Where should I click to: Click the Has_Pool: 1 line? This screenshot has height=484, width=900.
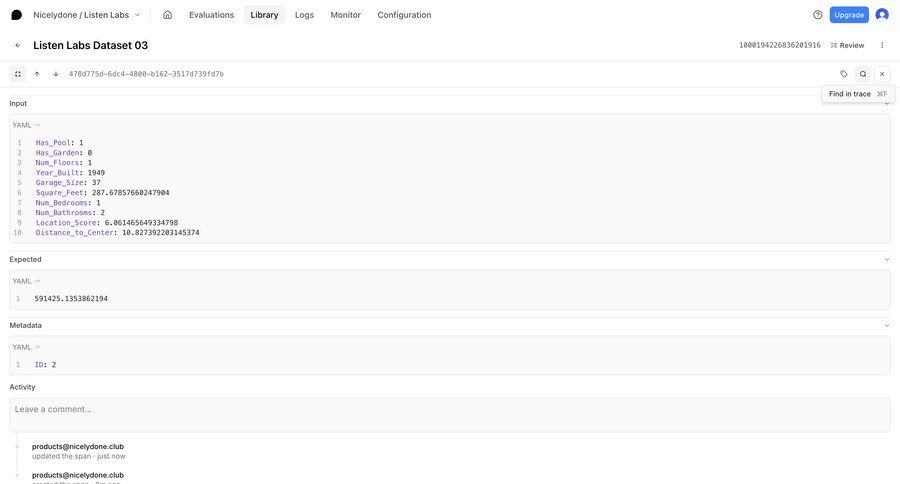click(x=59, y=143)
